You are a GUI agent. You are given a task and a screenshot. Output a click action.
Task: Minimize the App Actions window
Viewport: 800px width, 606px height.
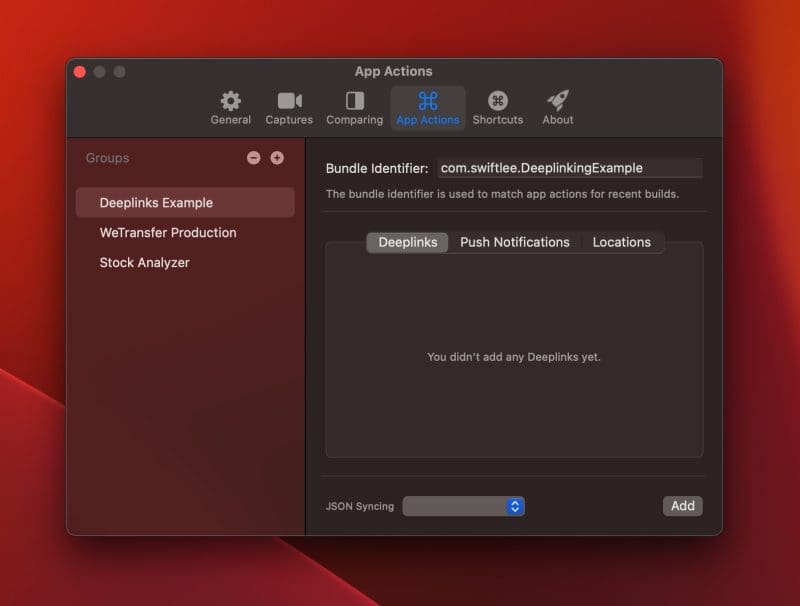[99, 72]
